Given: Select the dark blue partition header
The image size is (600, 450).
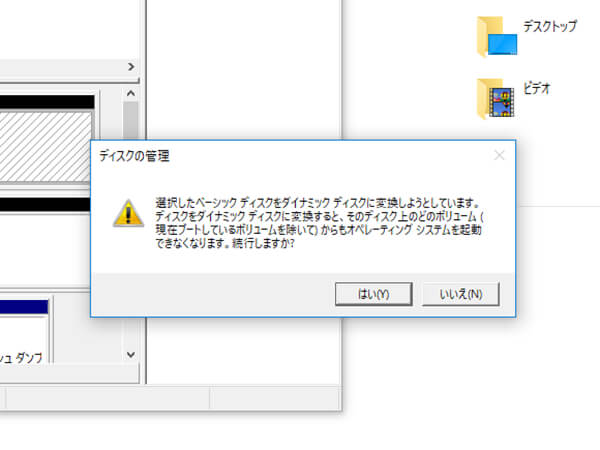Looking at the screenshot, I should coord(24,307).
